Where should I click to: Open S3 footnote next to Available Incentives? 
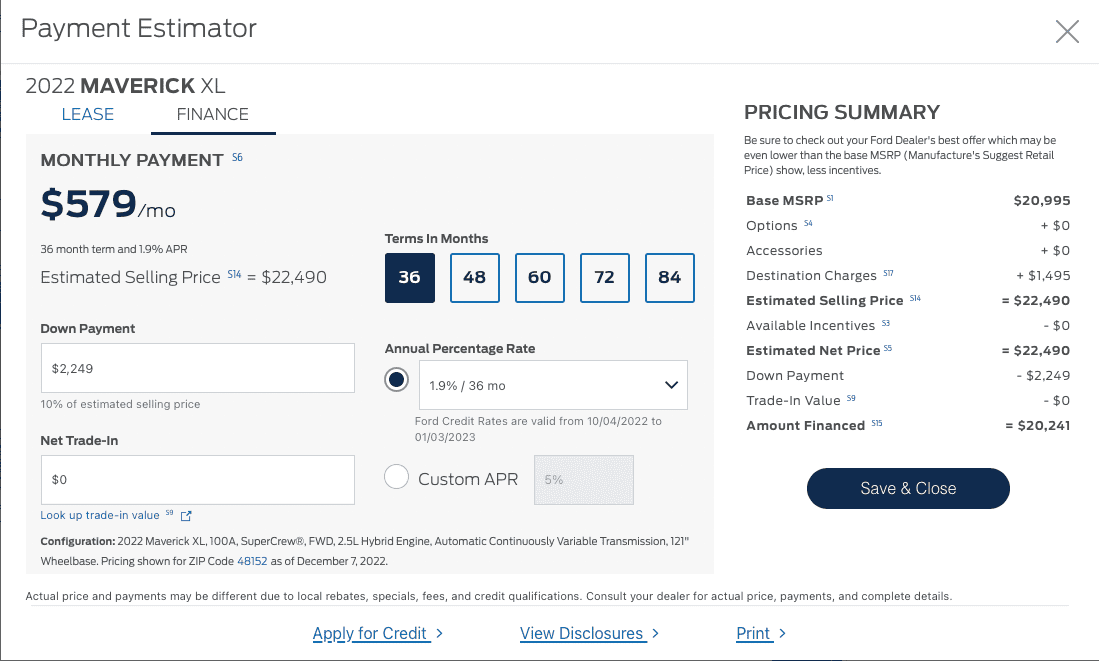(885, 323)
